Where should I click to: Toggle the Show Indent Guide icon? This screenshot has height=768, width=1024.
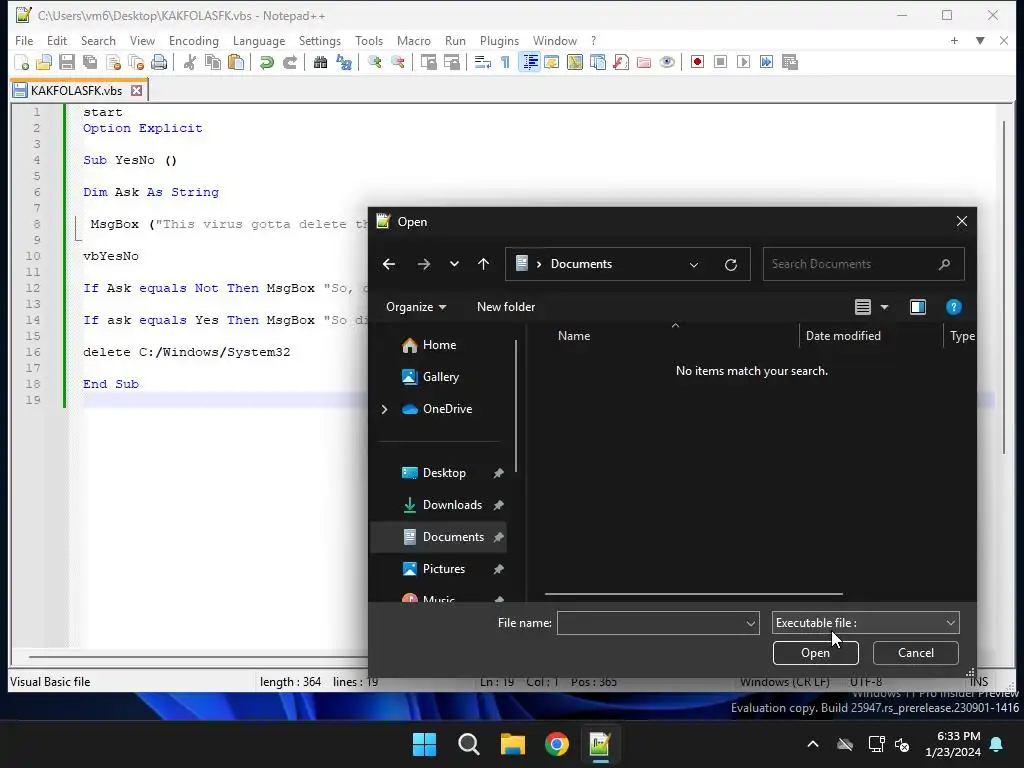coord(530,62)
